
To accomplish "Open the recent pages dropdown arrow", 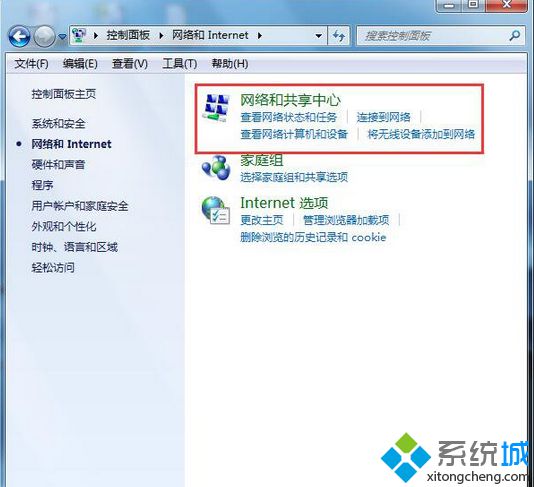I will tap(62, 36).
